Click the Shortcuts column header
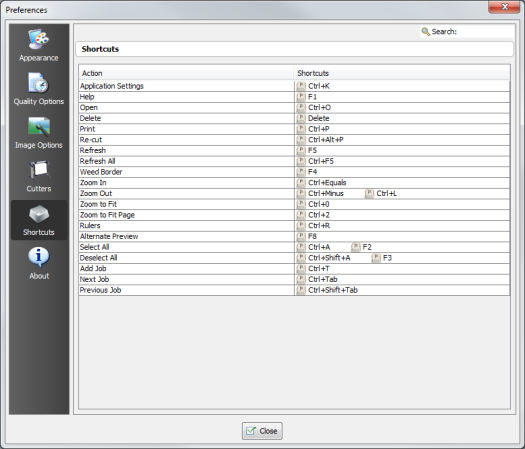Screen dimensions: 525x449 402,73
